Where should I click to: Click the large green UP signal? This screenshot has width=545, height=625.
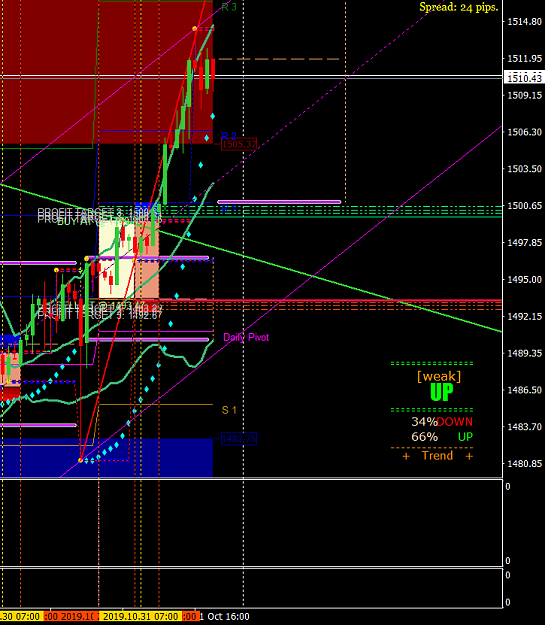(442, 392)
